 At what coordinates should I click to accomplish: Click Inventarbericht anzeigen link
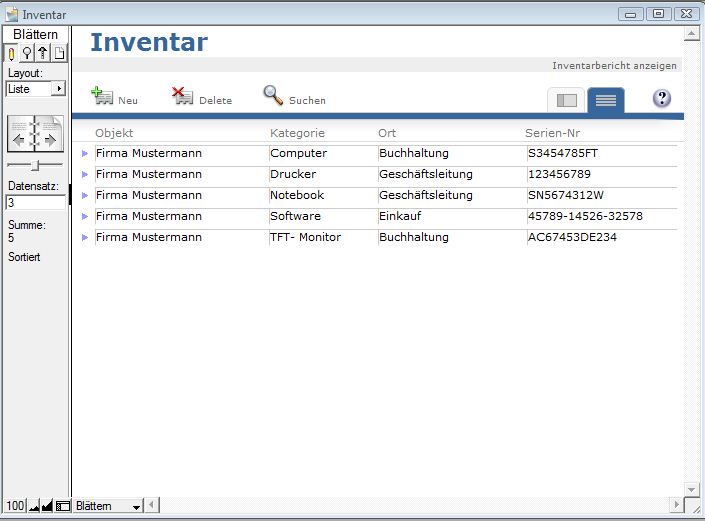click(614, 66)
